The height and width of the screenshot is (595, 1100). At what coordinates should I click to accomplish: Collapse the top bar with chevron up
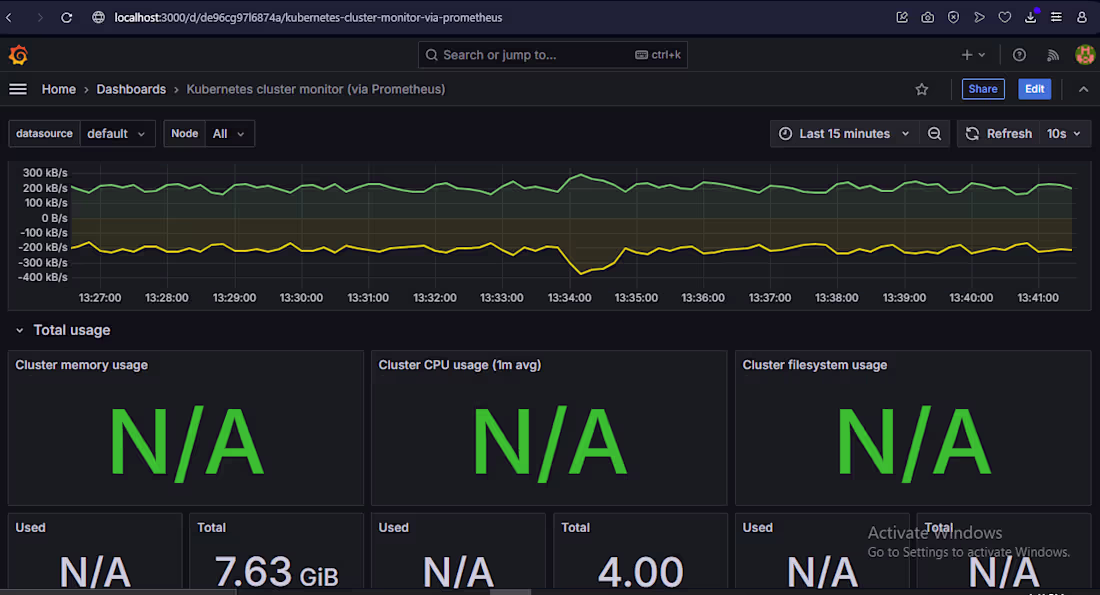pyautogui.click(x=1083, y=89)
